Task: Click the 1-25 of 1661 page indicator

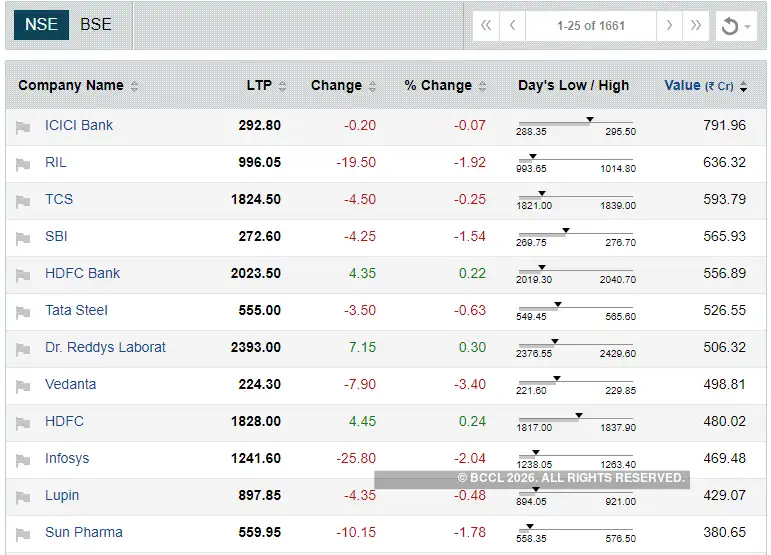Action: (x=591, y=26)
